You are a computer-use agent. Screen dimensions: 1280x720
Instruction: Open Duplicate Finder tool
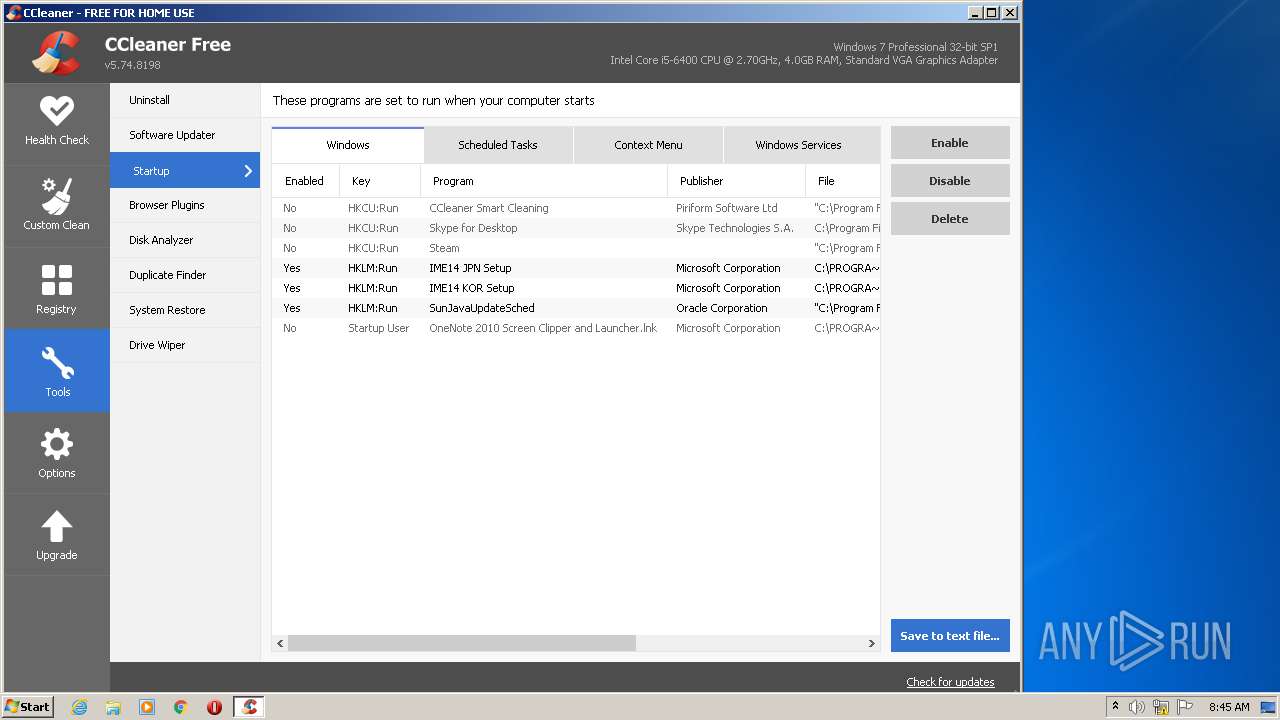pos(185,275)
